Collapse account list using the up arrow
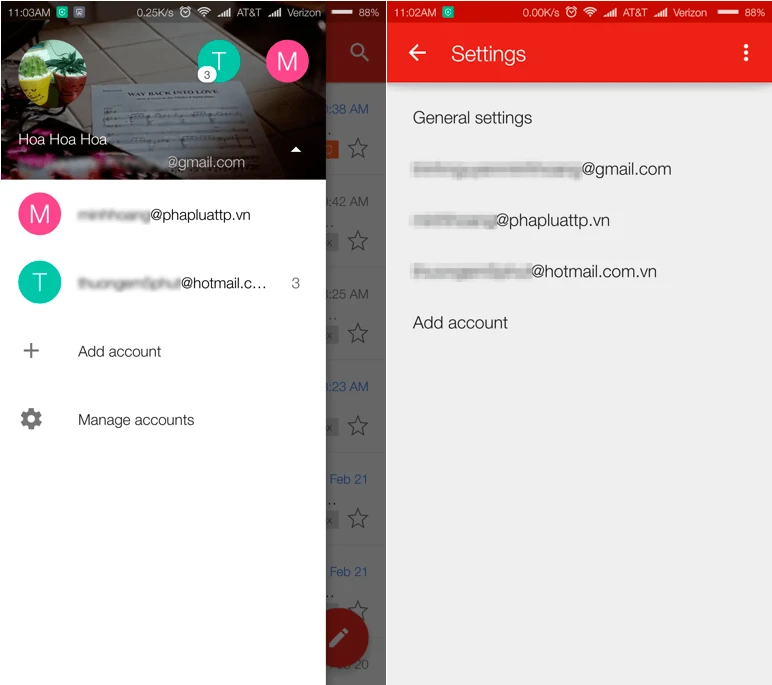Screen dimensions: 772x685 (x=296, y=150)
